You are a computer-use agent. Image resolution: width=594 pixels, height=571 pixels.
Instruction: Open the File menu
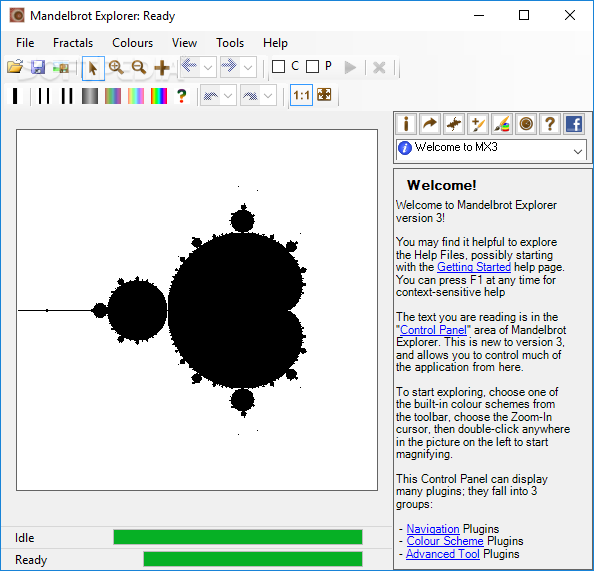[x=25, y=43]
